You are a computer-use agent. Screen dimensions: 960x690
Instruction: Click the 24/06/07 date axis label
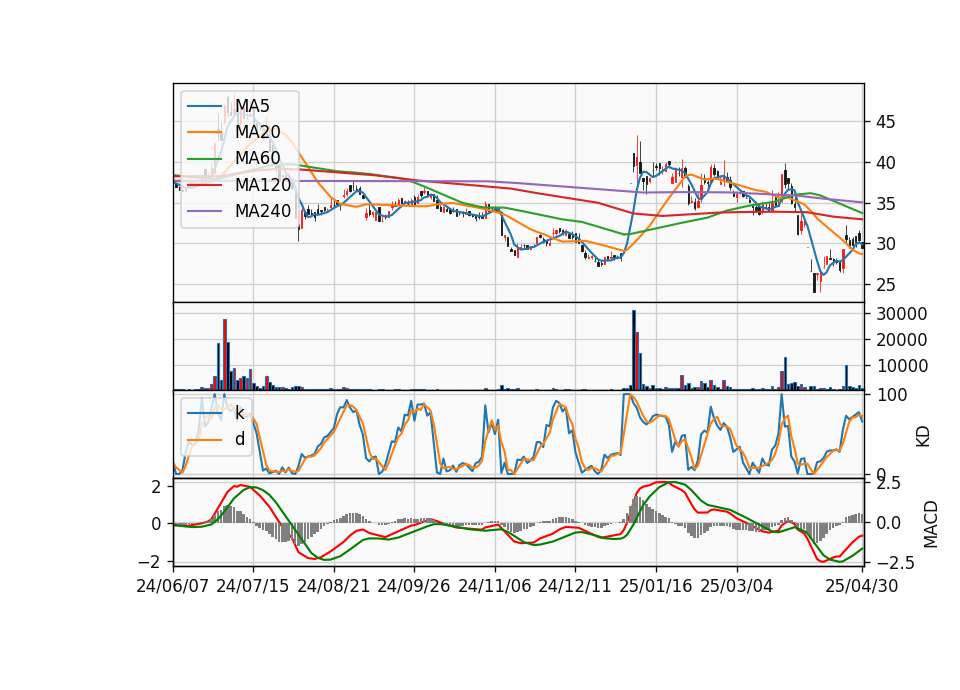(x=173, y=586)
